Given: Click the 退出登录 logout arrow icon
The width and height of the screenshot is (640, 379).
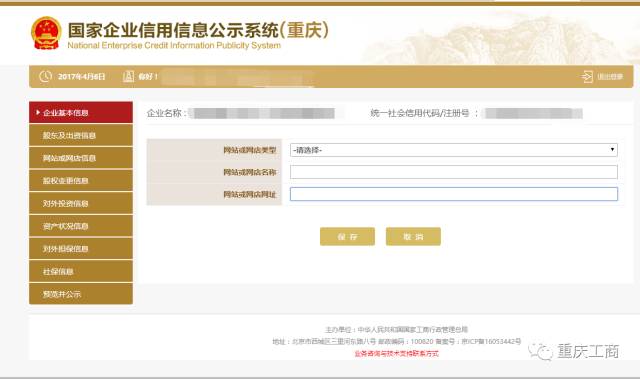Looking at the screenshot, I should pyautogui.click(x=587, y=76).
